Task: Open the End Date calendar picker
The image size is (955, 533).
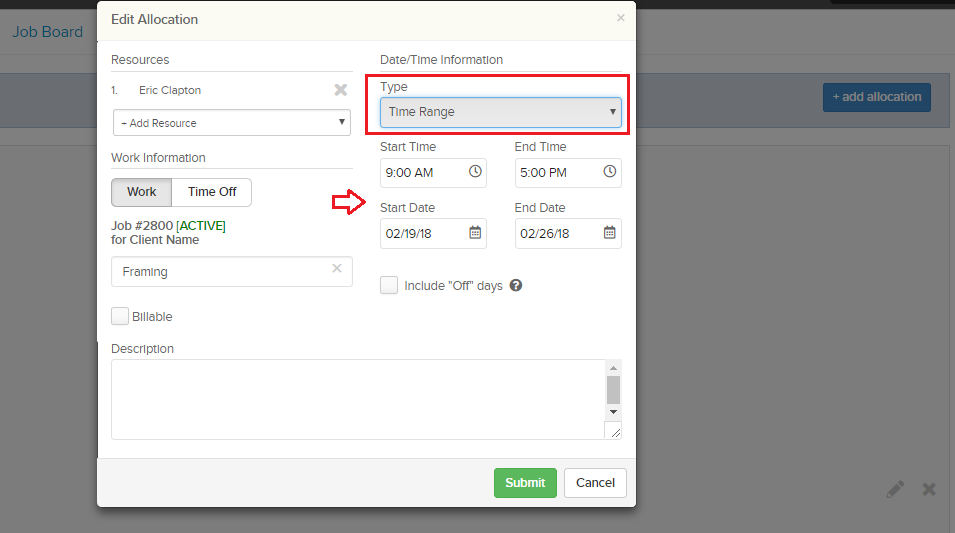Action: (610, 233)
